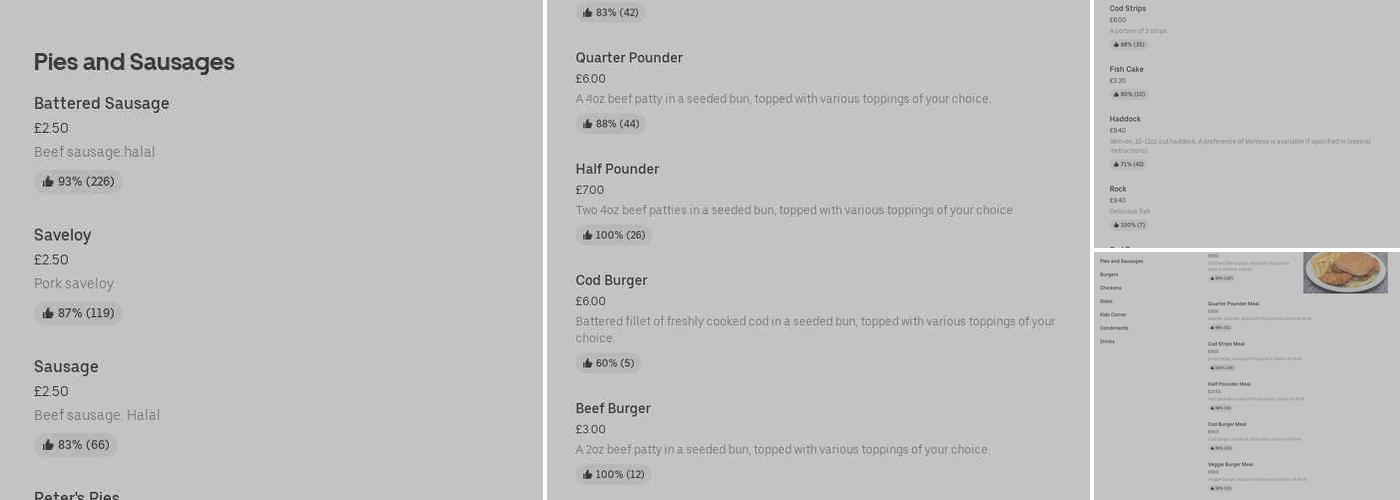Viewport: 1400px width, 500px height.
Task: Click the Pies and Sausages section heading
Action: click(134, 62)
